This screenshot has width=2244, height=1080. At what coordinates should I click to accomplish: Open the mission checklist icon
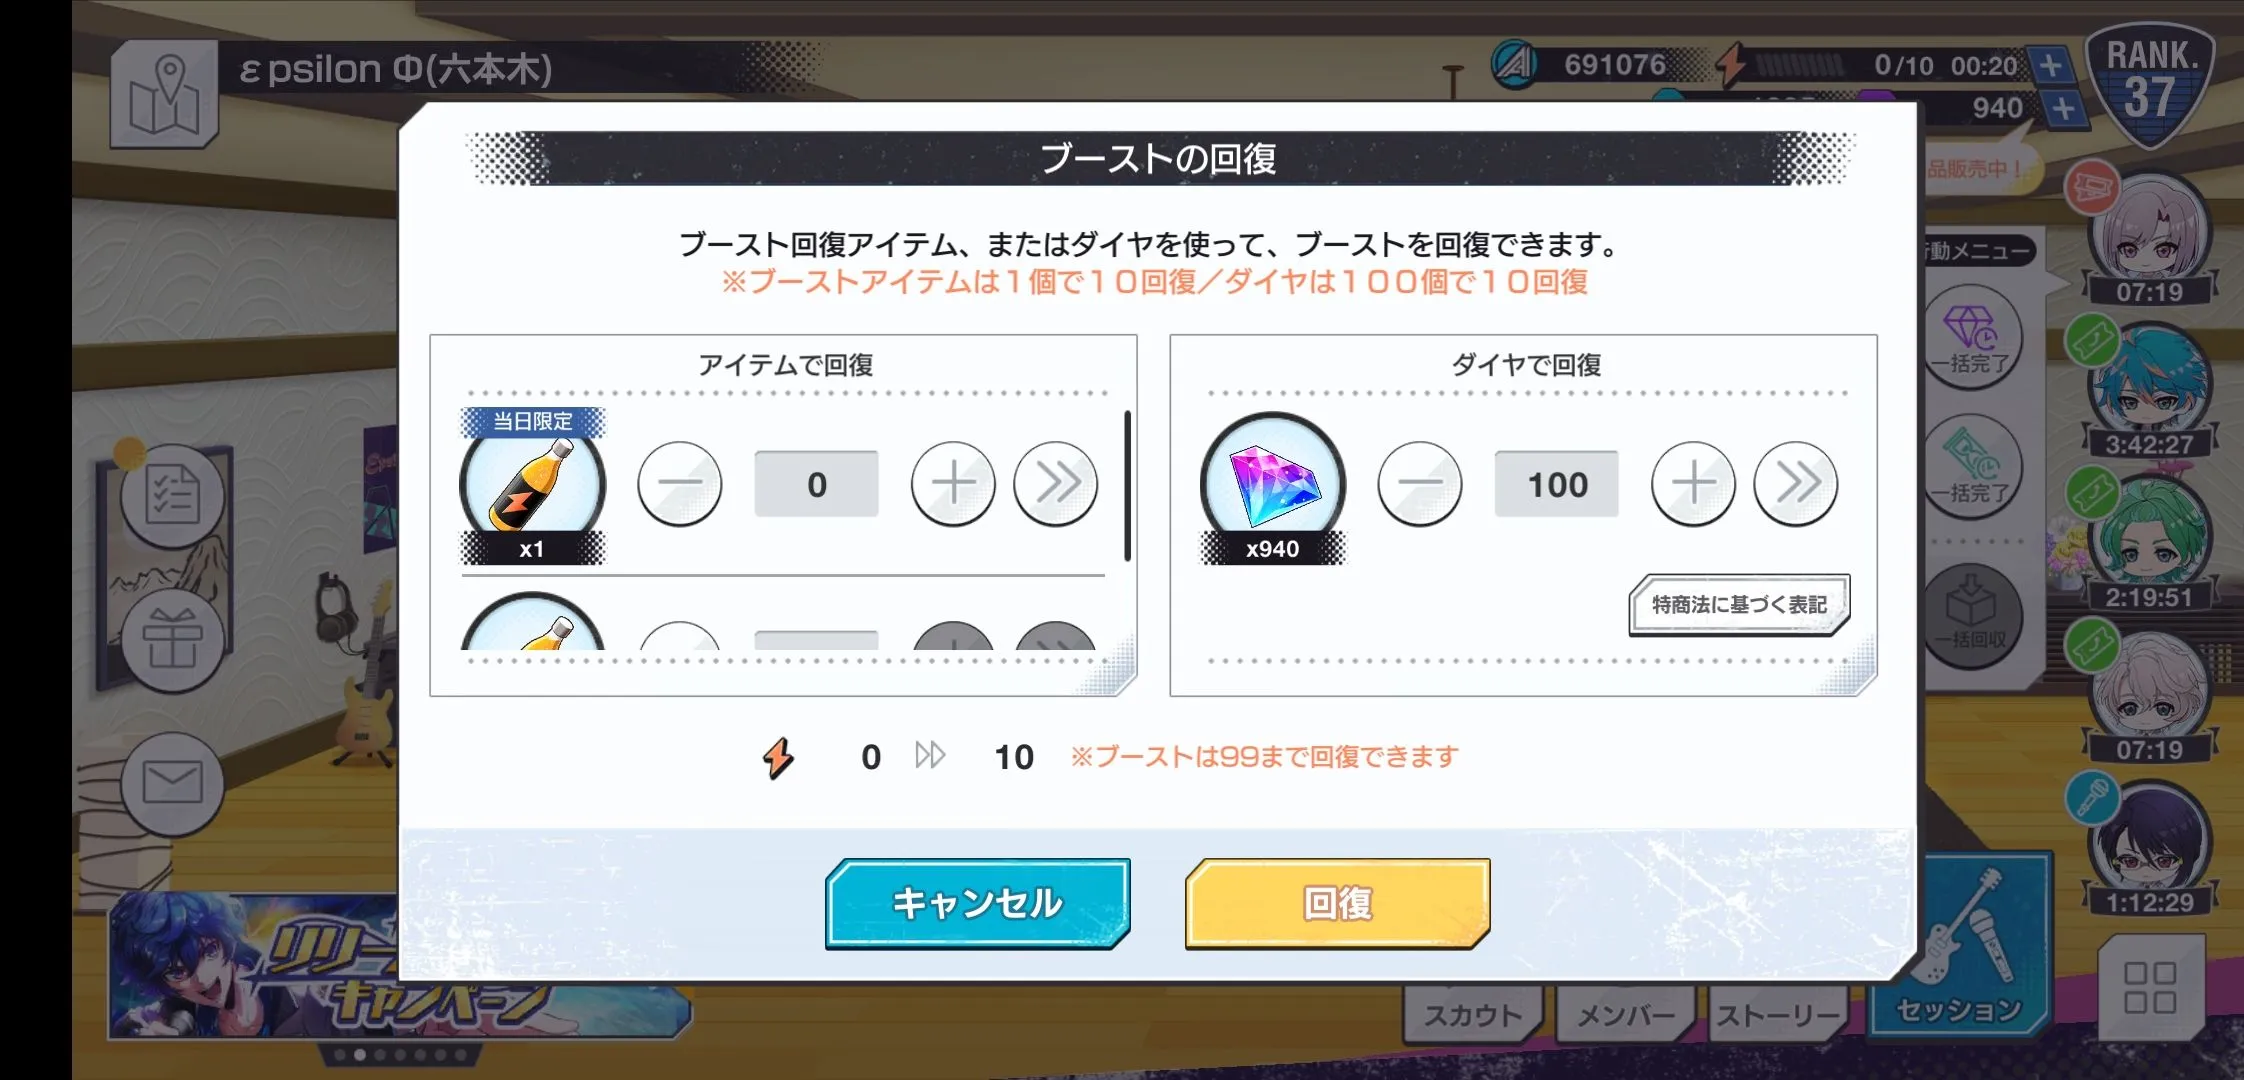[x=172, y=496]
